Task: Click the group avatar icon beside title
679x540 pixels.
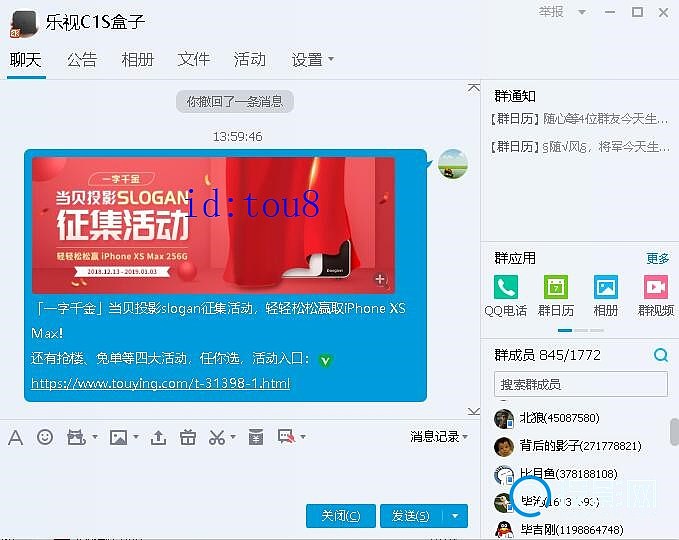Action: click(x=23, y=24)
